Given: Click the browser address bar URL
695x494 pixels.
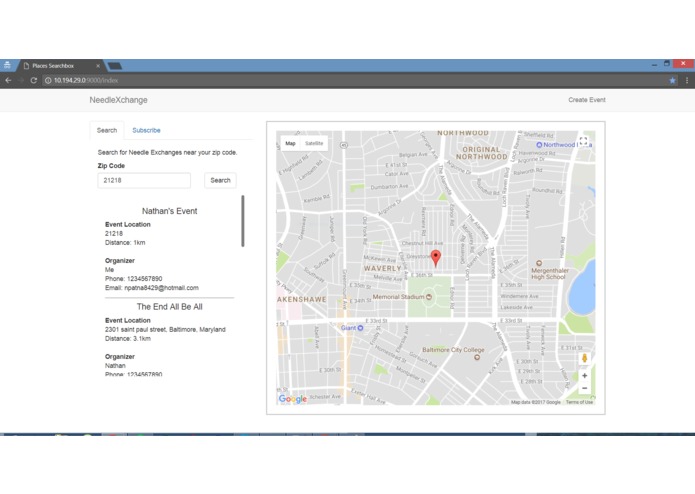Looking at the screenshot, I should point(86,80).
